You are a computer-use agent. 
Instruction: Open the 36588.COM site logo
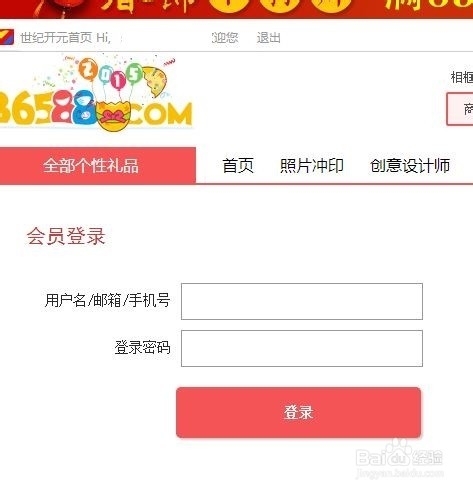coord(96,94)
